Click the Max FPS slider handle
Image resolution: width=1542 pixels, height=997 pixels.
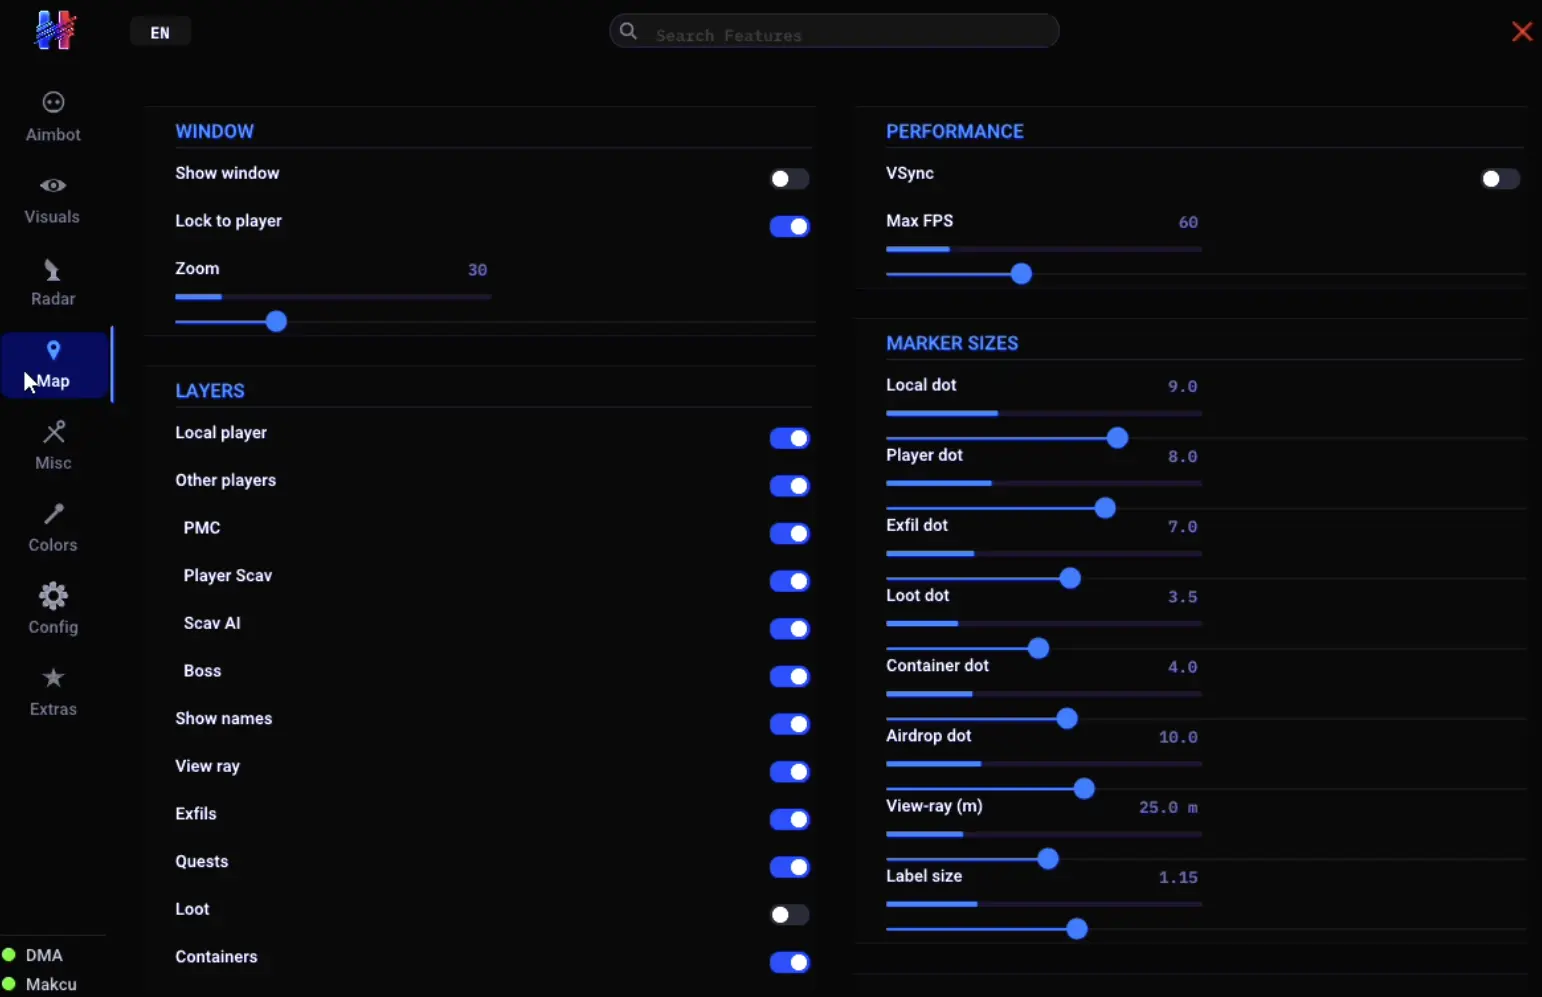pos(1021,274)
